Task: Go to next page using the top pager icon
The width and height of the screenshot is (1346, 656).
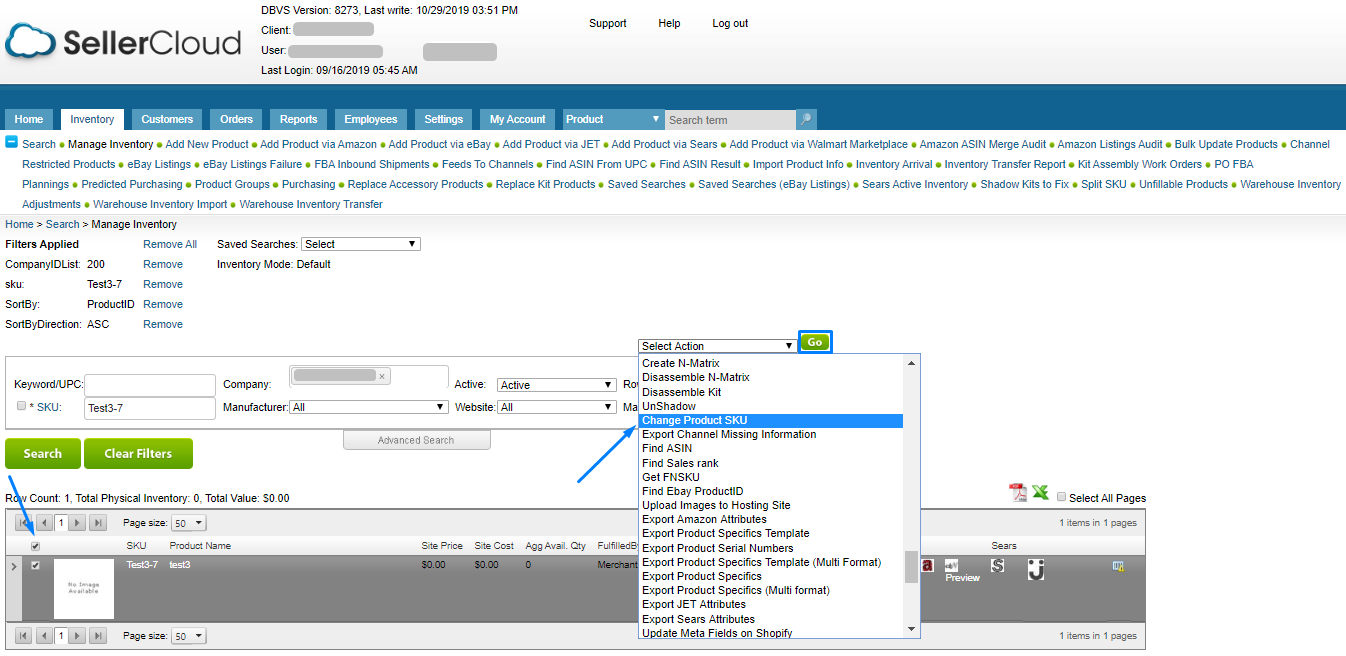Action: pyautogui.click(x=79, y=523)
